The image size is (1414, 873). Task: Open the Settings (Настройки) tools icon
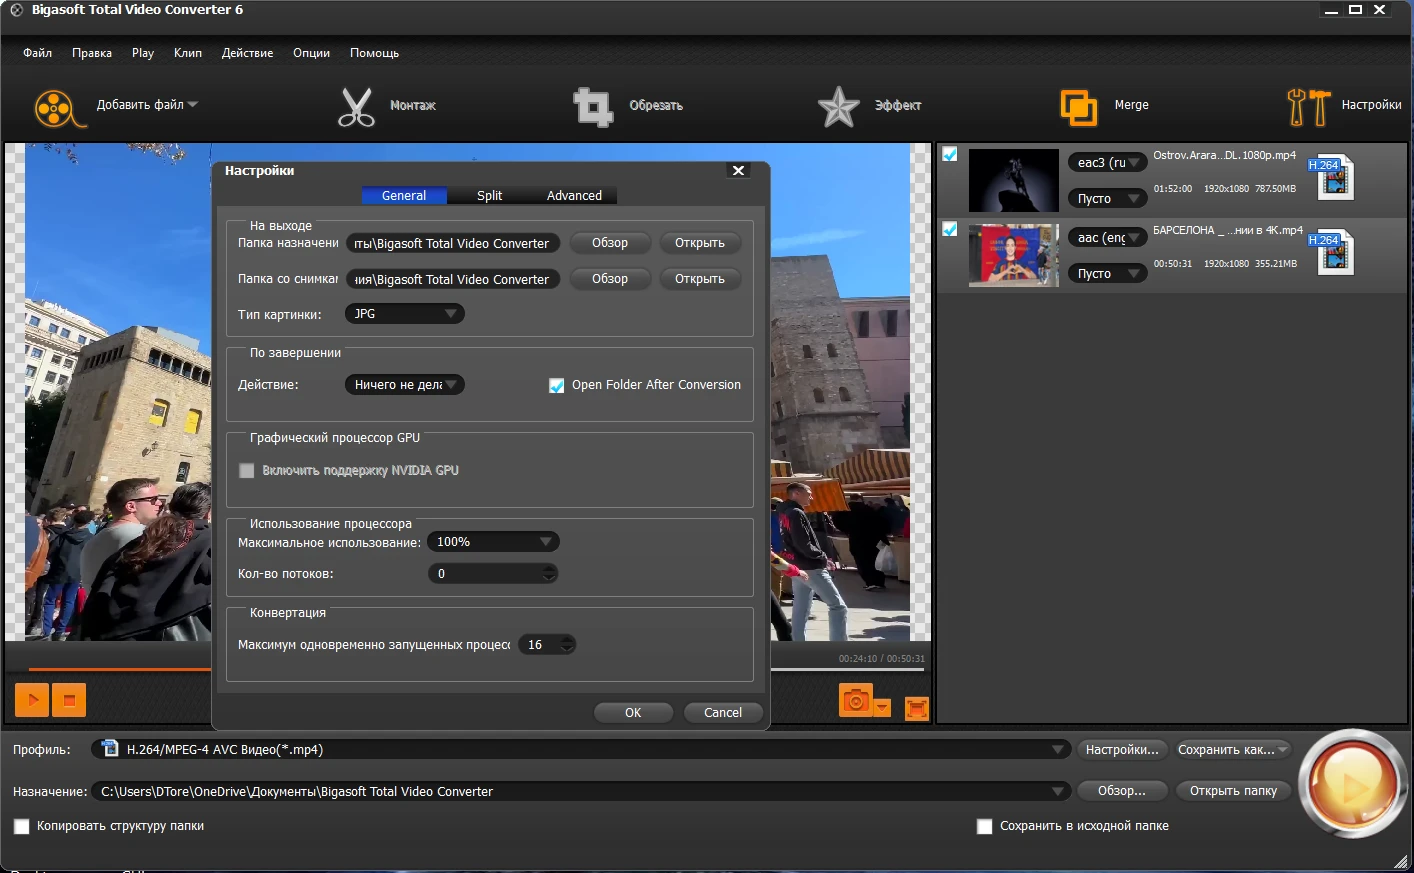coord(1307,107)
